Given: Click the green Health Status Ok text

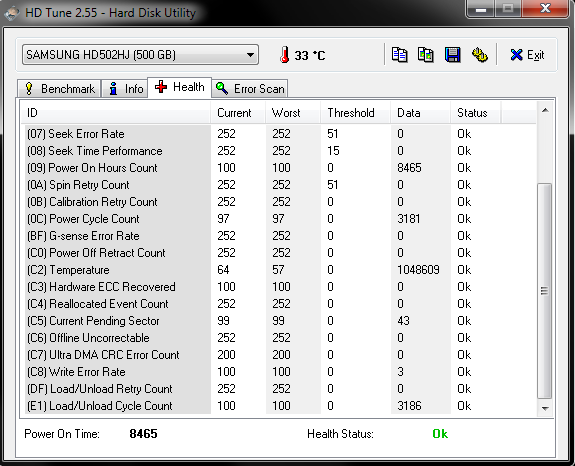Looking at the screenshot, I should coord(440,434).
